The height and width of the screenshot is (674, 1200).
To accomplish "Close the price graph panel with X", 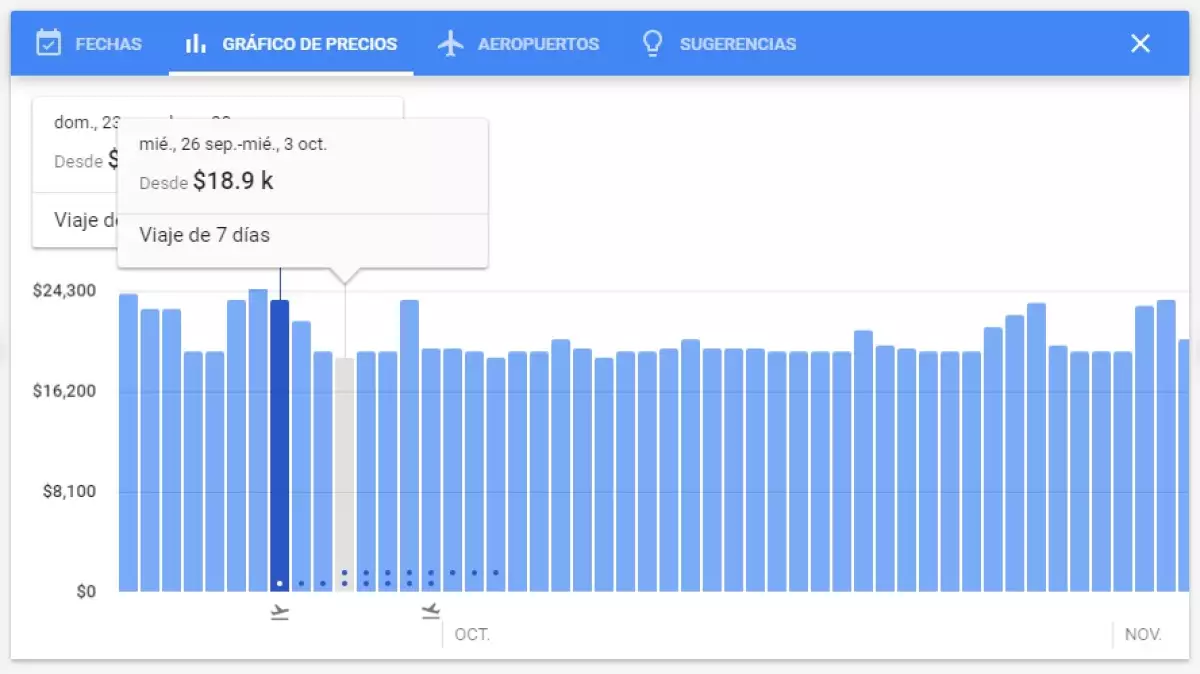I will (x=1140, y=43).
